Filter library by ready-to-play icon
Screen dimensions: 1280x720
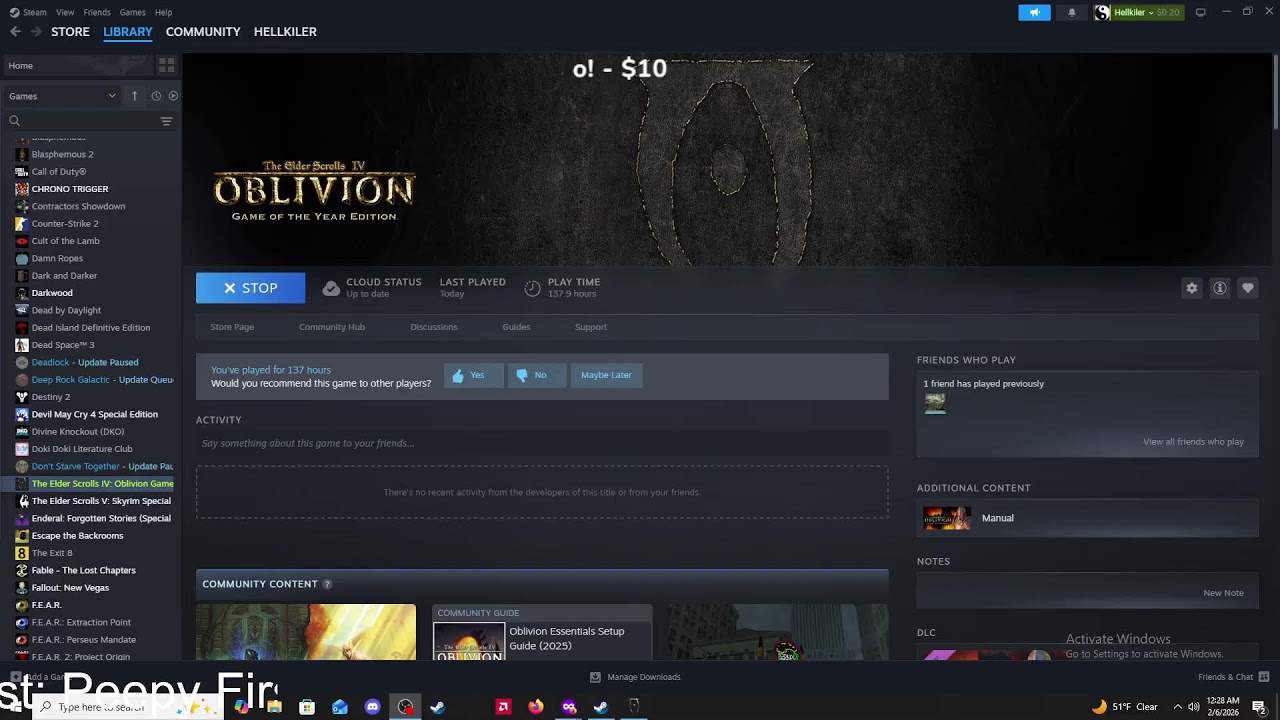[x=173, y=96]
